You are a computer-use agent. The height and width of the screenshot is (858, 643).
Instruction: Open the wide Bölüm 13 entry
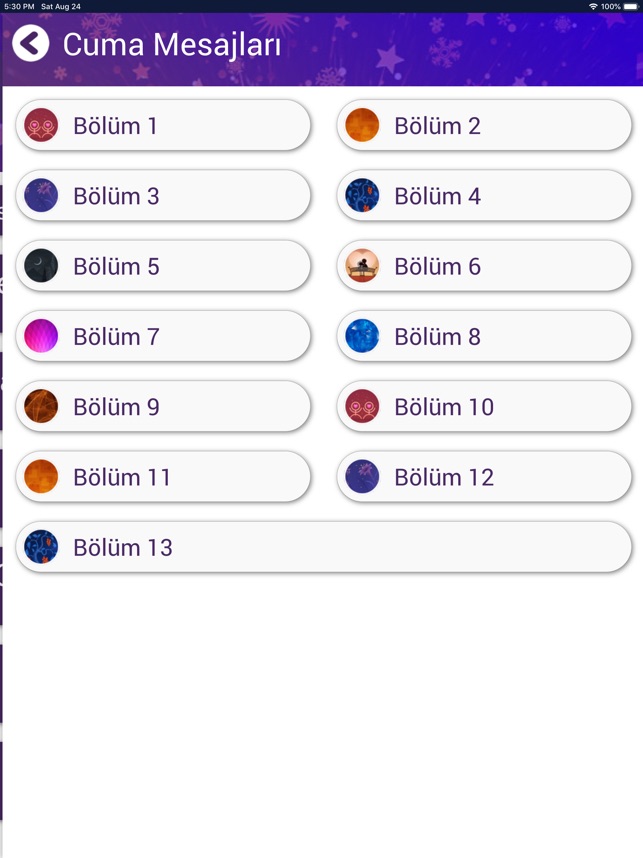click(324, 547)
